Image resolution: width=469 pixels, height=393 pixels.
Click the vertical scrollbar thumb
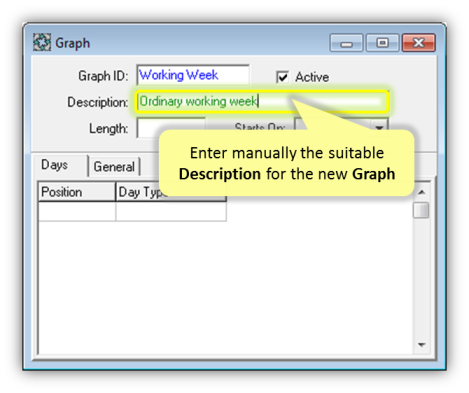point(421,210)
